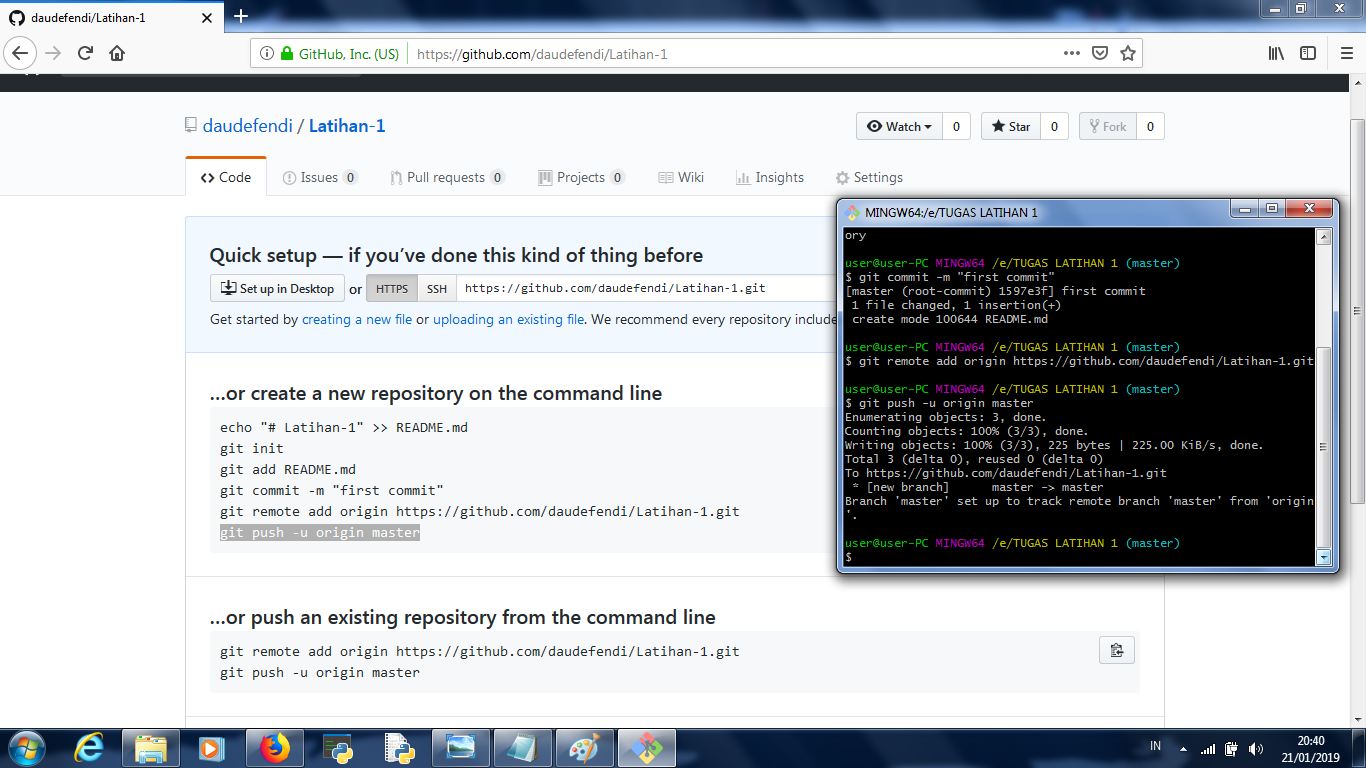
Task: Switch to Firefox in the taskbar
Action: click(274, 747)
